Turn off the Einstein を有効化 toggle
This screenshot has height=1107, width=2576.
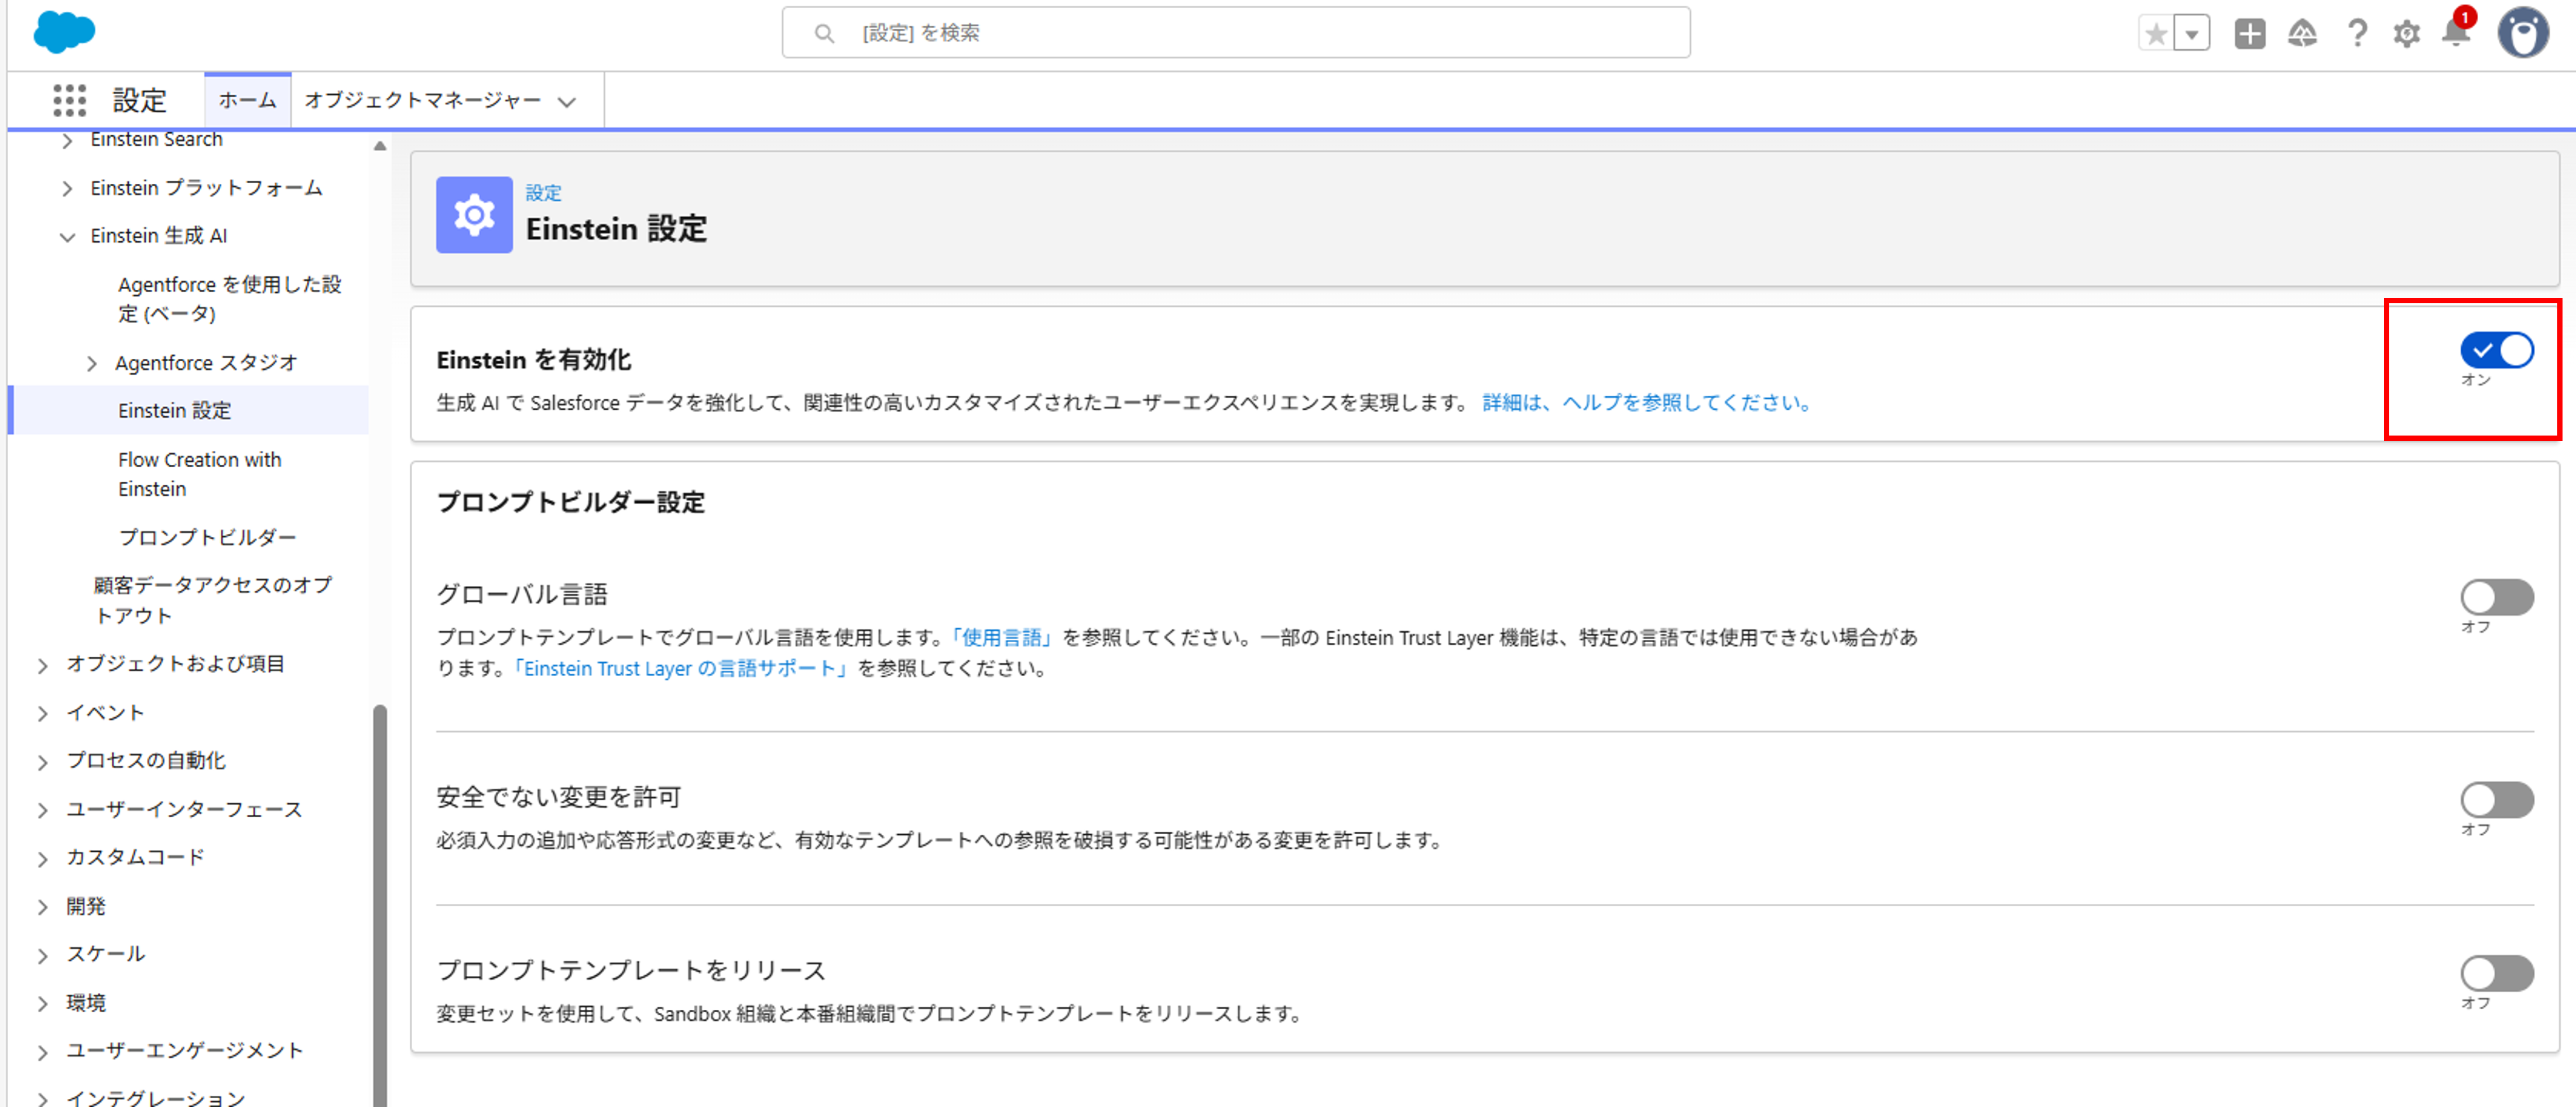tap(2496, 351)
